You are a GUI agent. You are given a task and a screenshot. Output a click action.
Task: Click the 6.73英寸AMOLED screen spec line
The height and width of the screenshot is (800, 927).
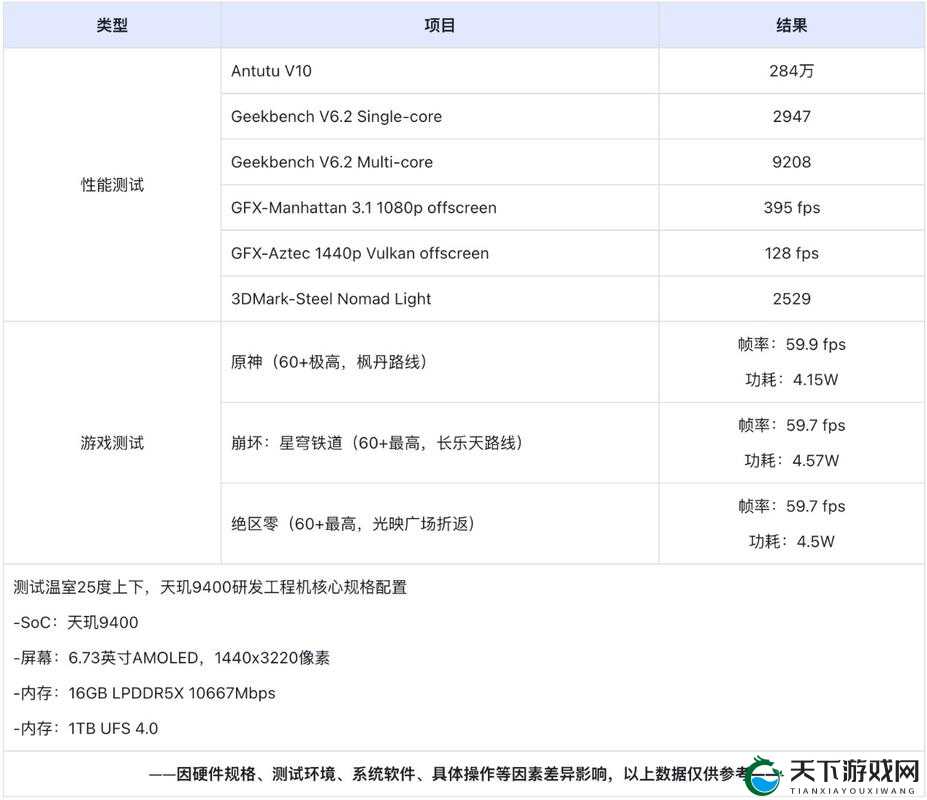[171, 658]
